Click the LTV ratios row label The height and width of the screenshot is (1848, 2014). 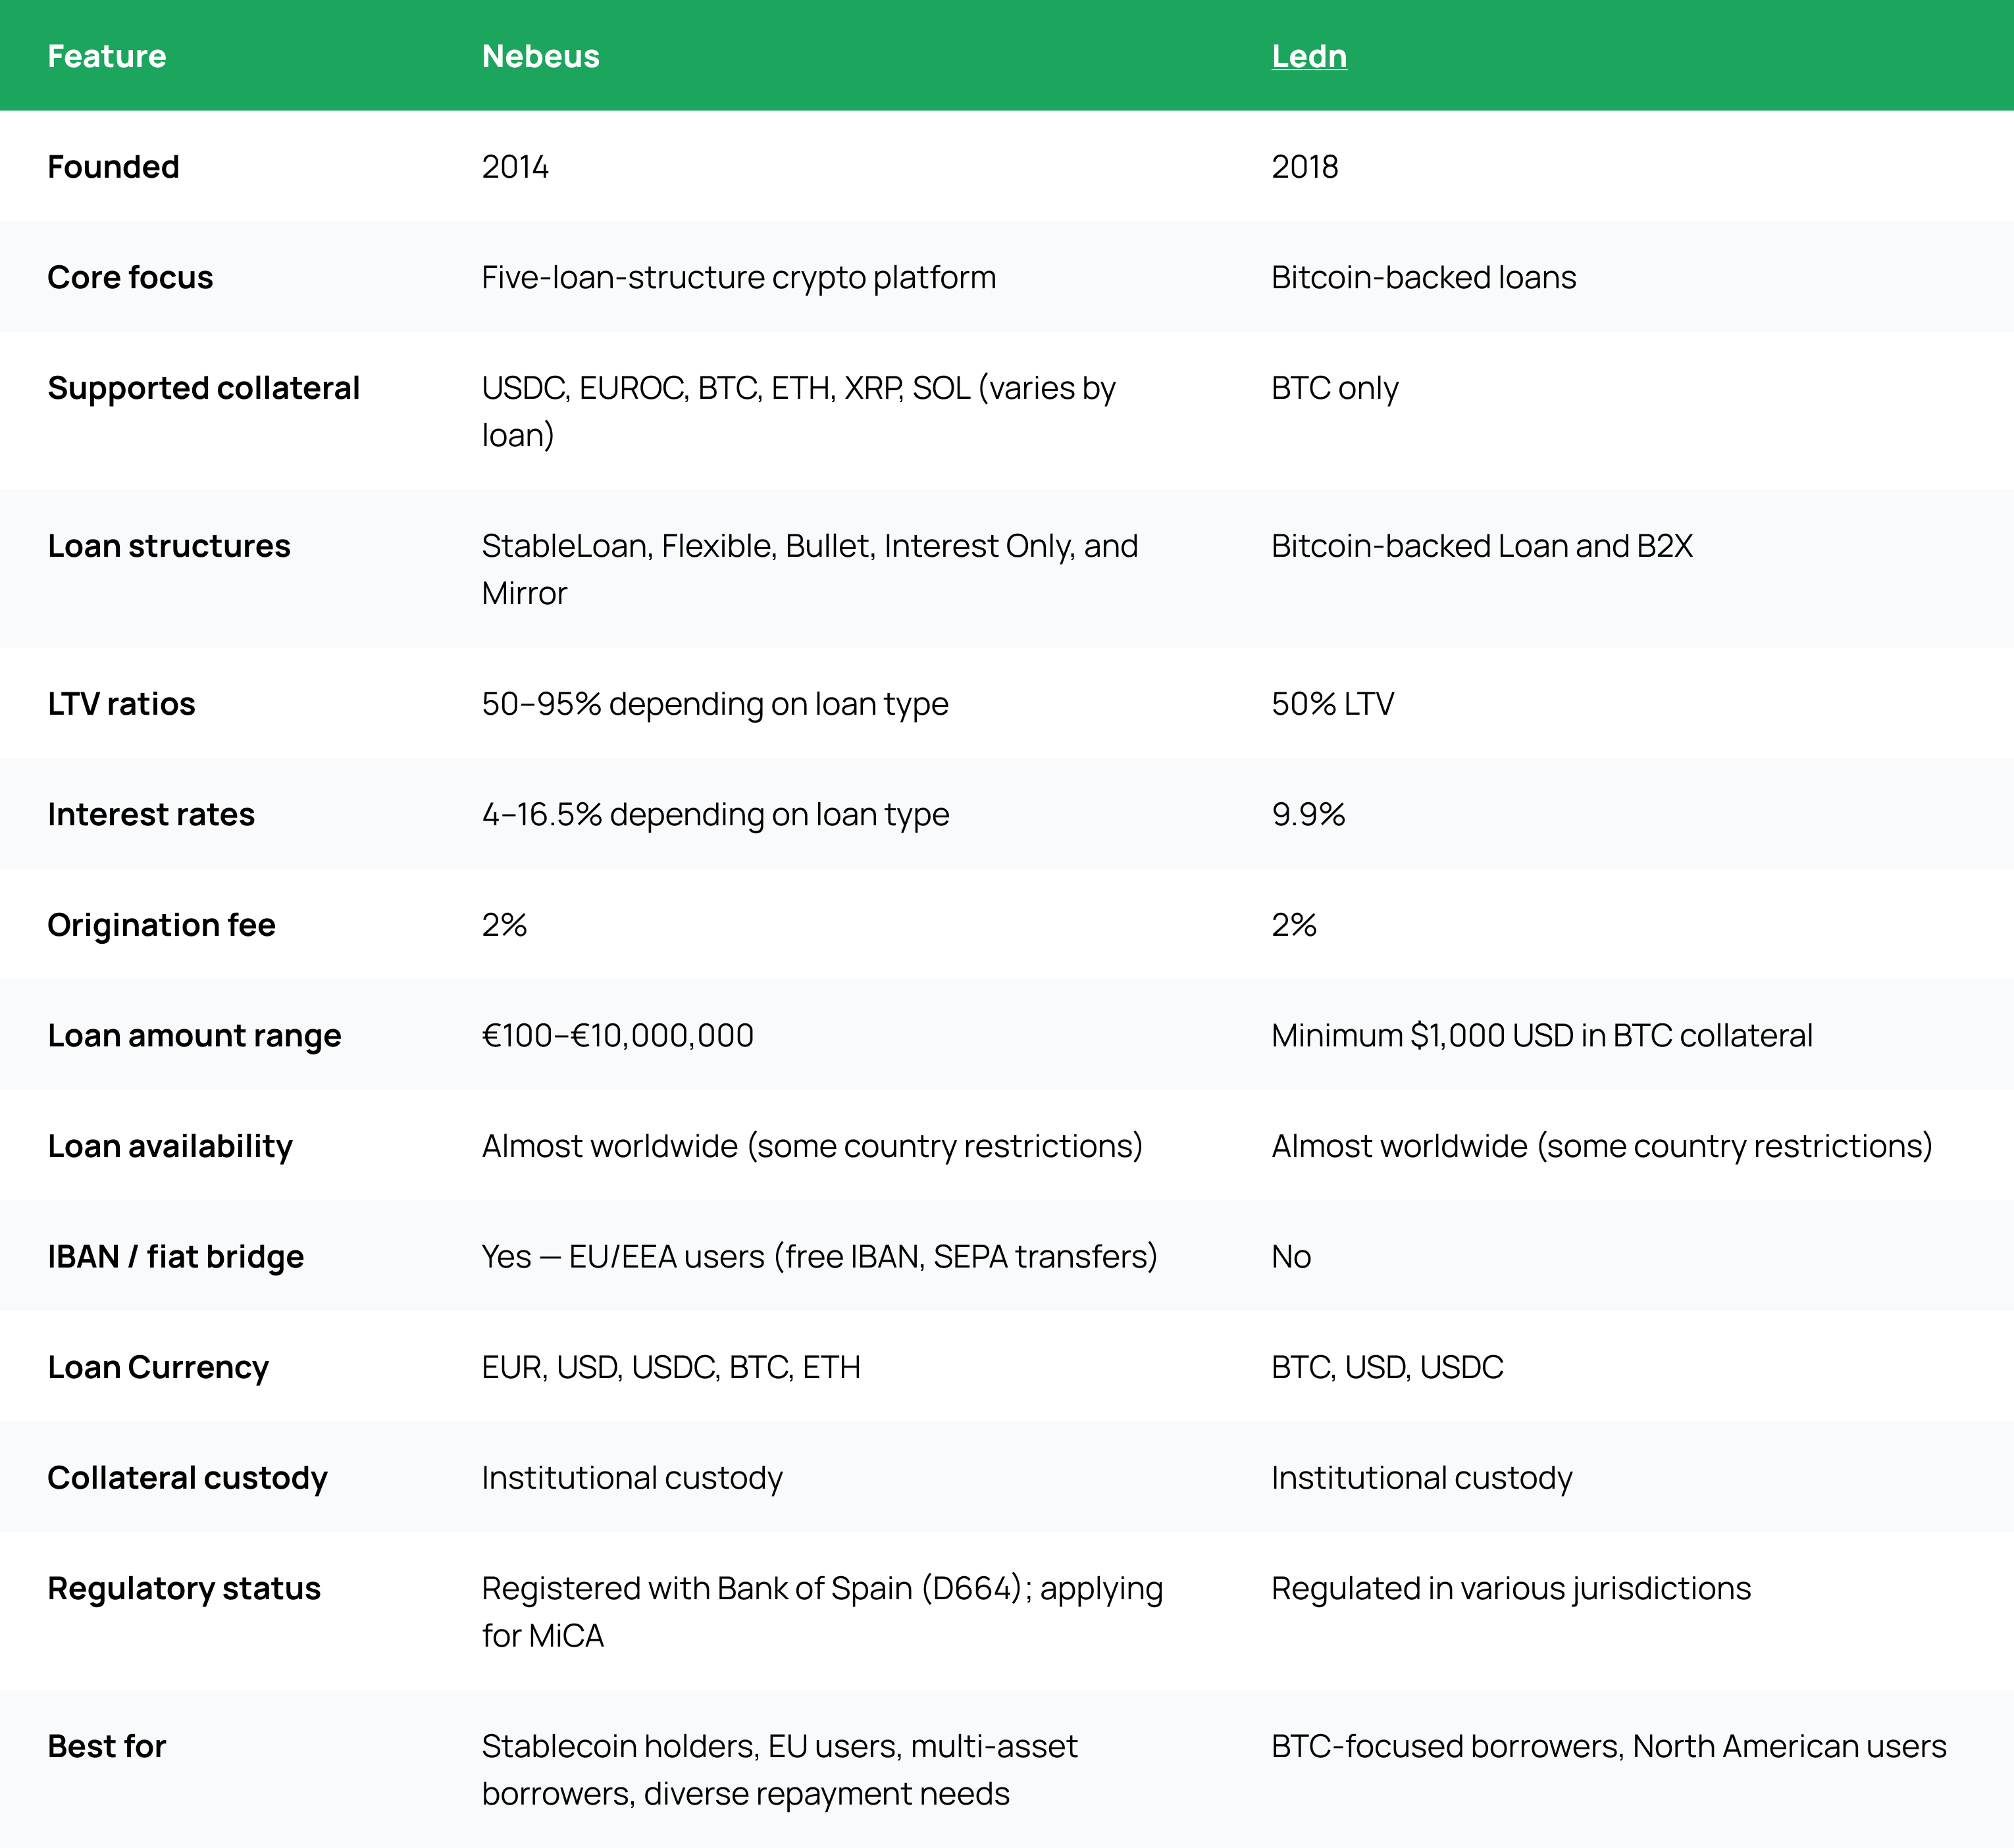(121, 704)
